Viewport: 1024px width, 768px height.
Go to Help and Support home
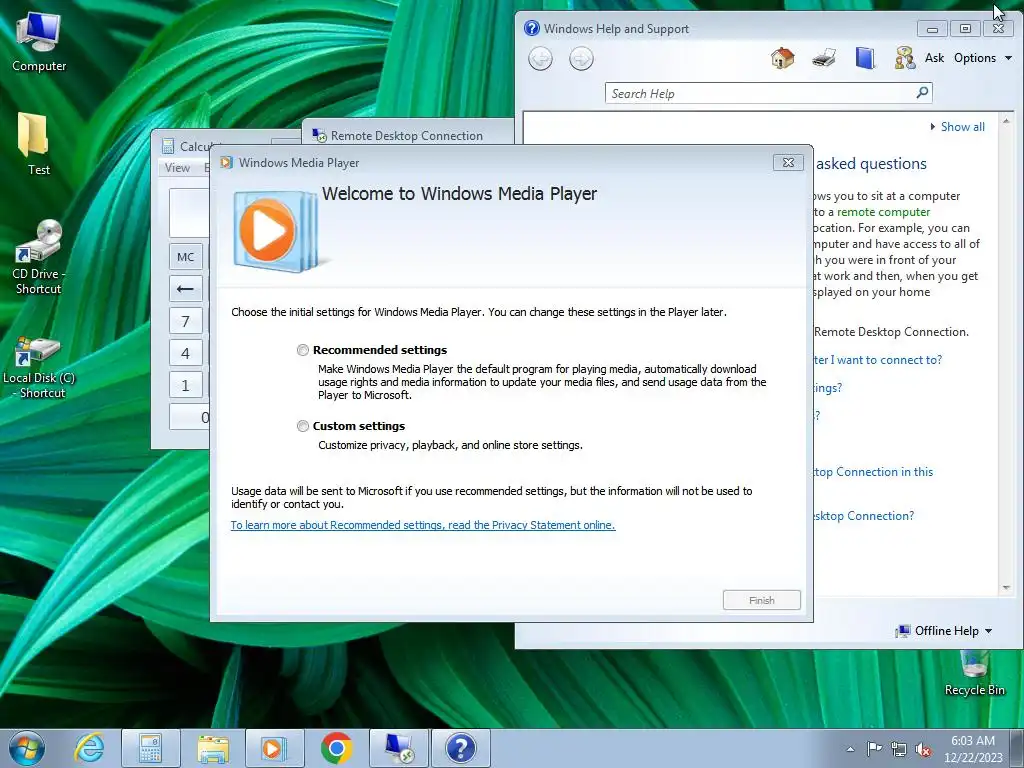(x=782, y=58)
